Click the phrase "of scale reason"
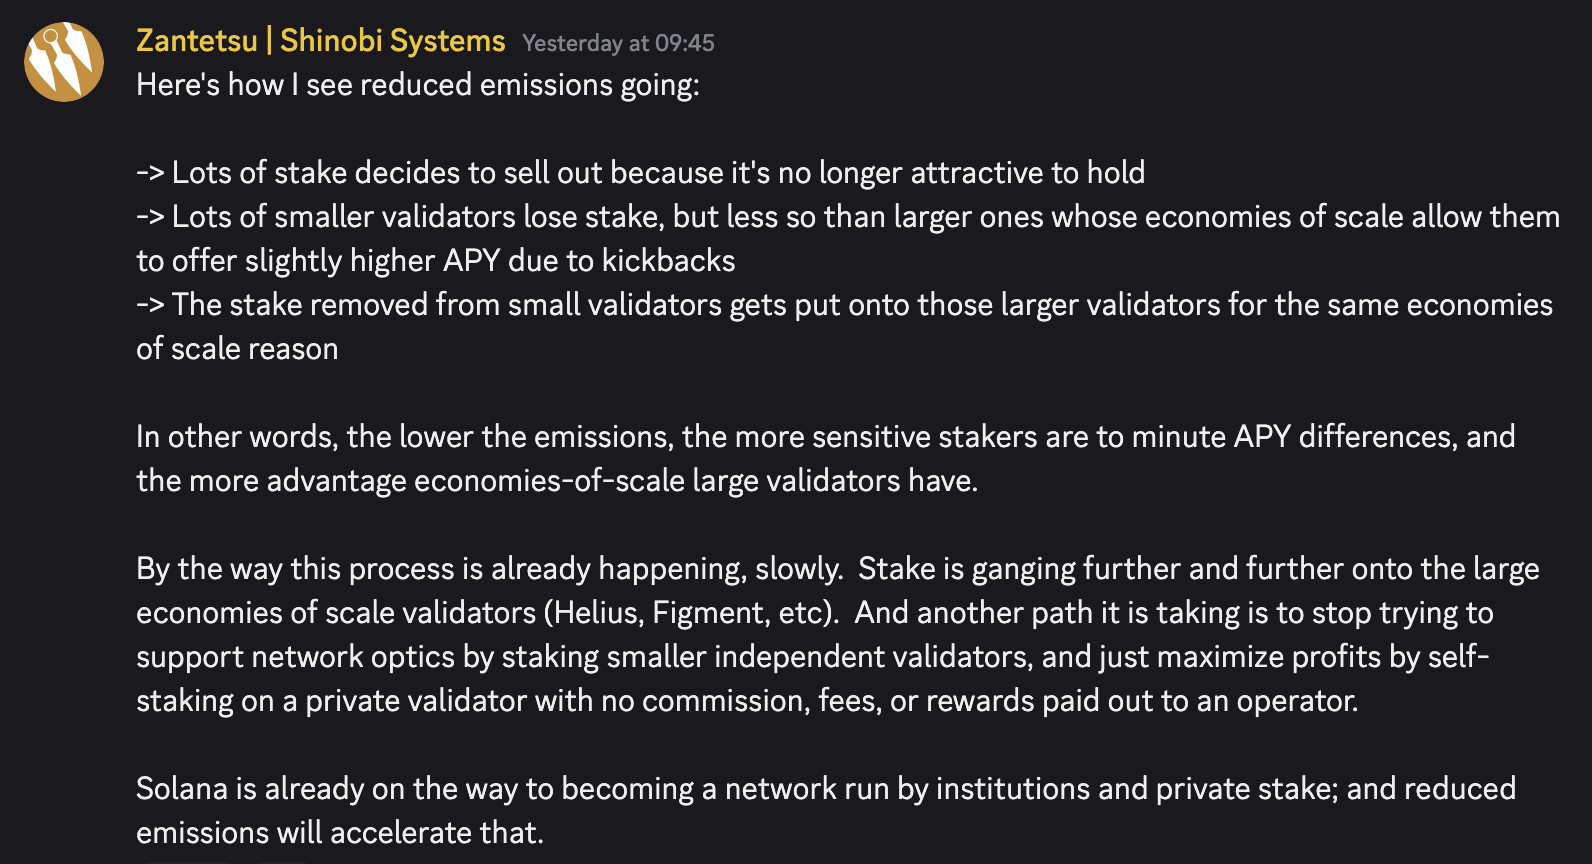The image size is (1592, 864). coord(237,349)
